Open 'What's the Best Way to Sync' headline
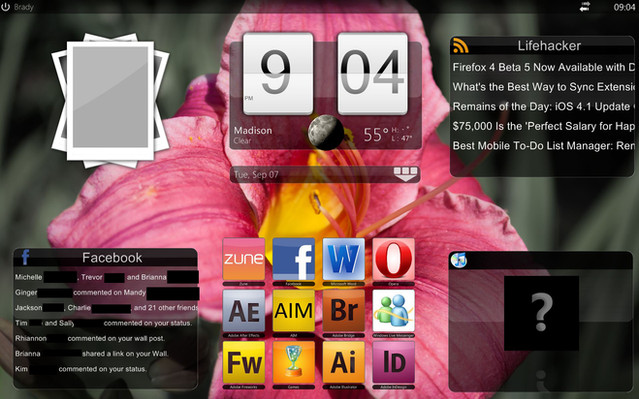This screenshot has height=399, width=639. click(x=544, y=87)
